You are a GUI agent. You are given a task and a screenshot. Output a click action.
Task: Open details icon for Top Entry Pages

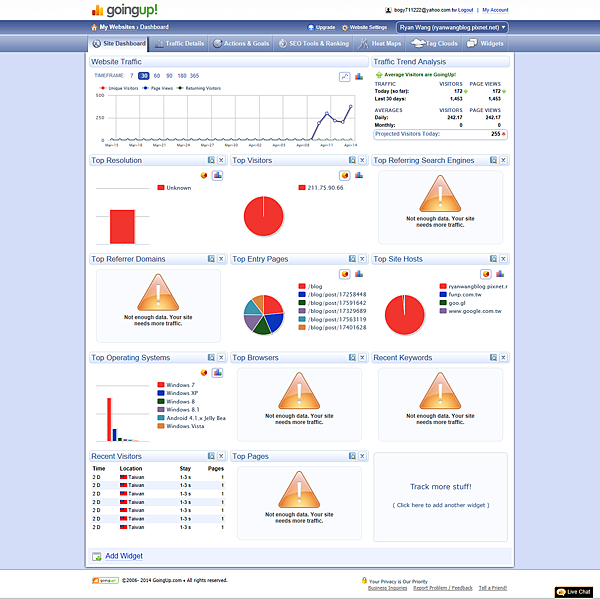click(x=352, y=259)
